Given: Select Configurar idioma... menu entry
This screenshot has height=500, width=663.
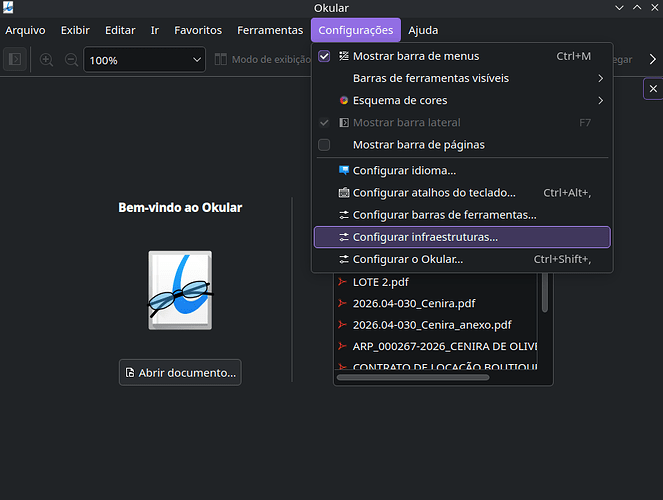Looking at the screenshot, I should (462, 171).
